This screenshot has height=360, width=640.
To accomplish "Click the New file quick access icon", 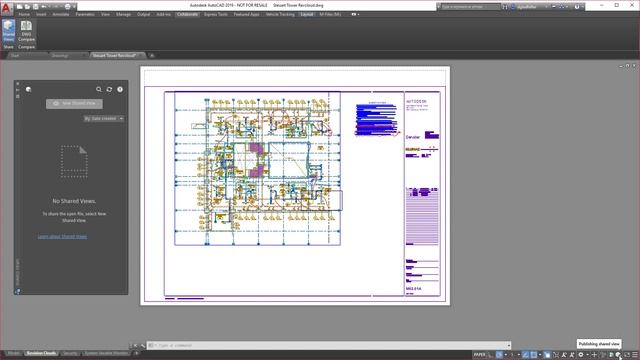I will click(19, 7).
